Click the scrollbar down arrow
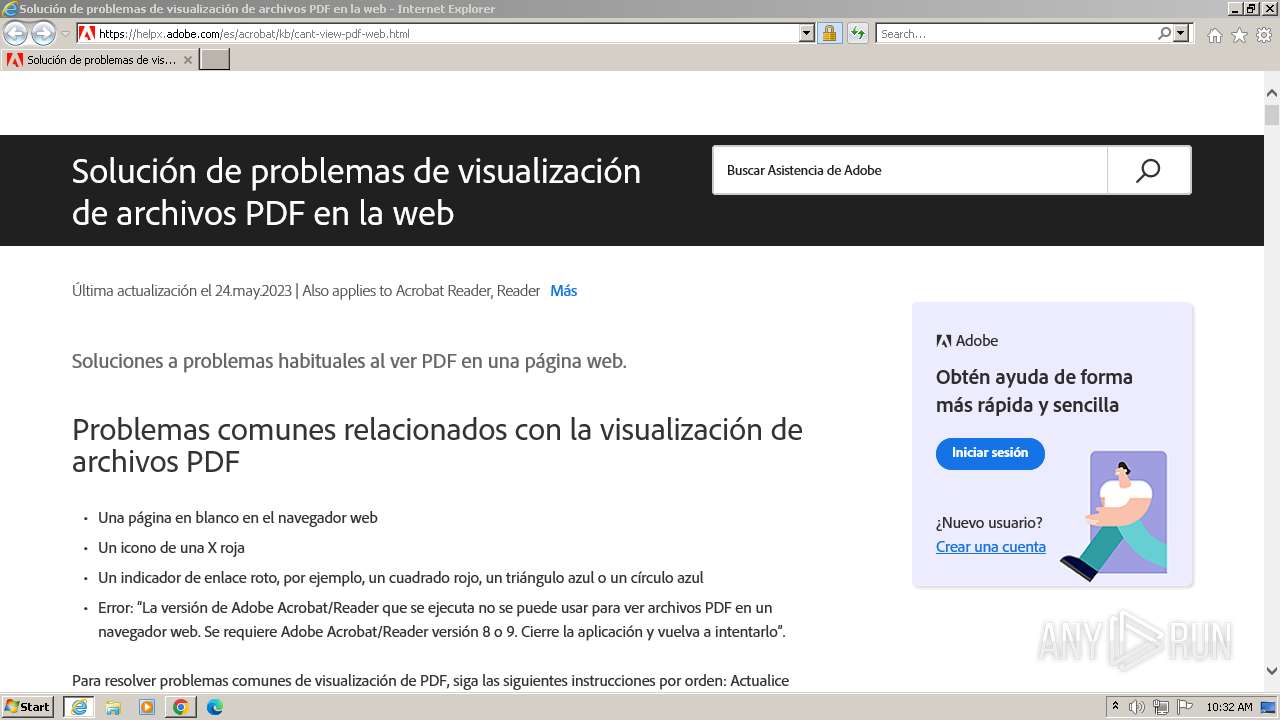The height and width of the screenshot is (720, 1280). (x=1272, y=671)
